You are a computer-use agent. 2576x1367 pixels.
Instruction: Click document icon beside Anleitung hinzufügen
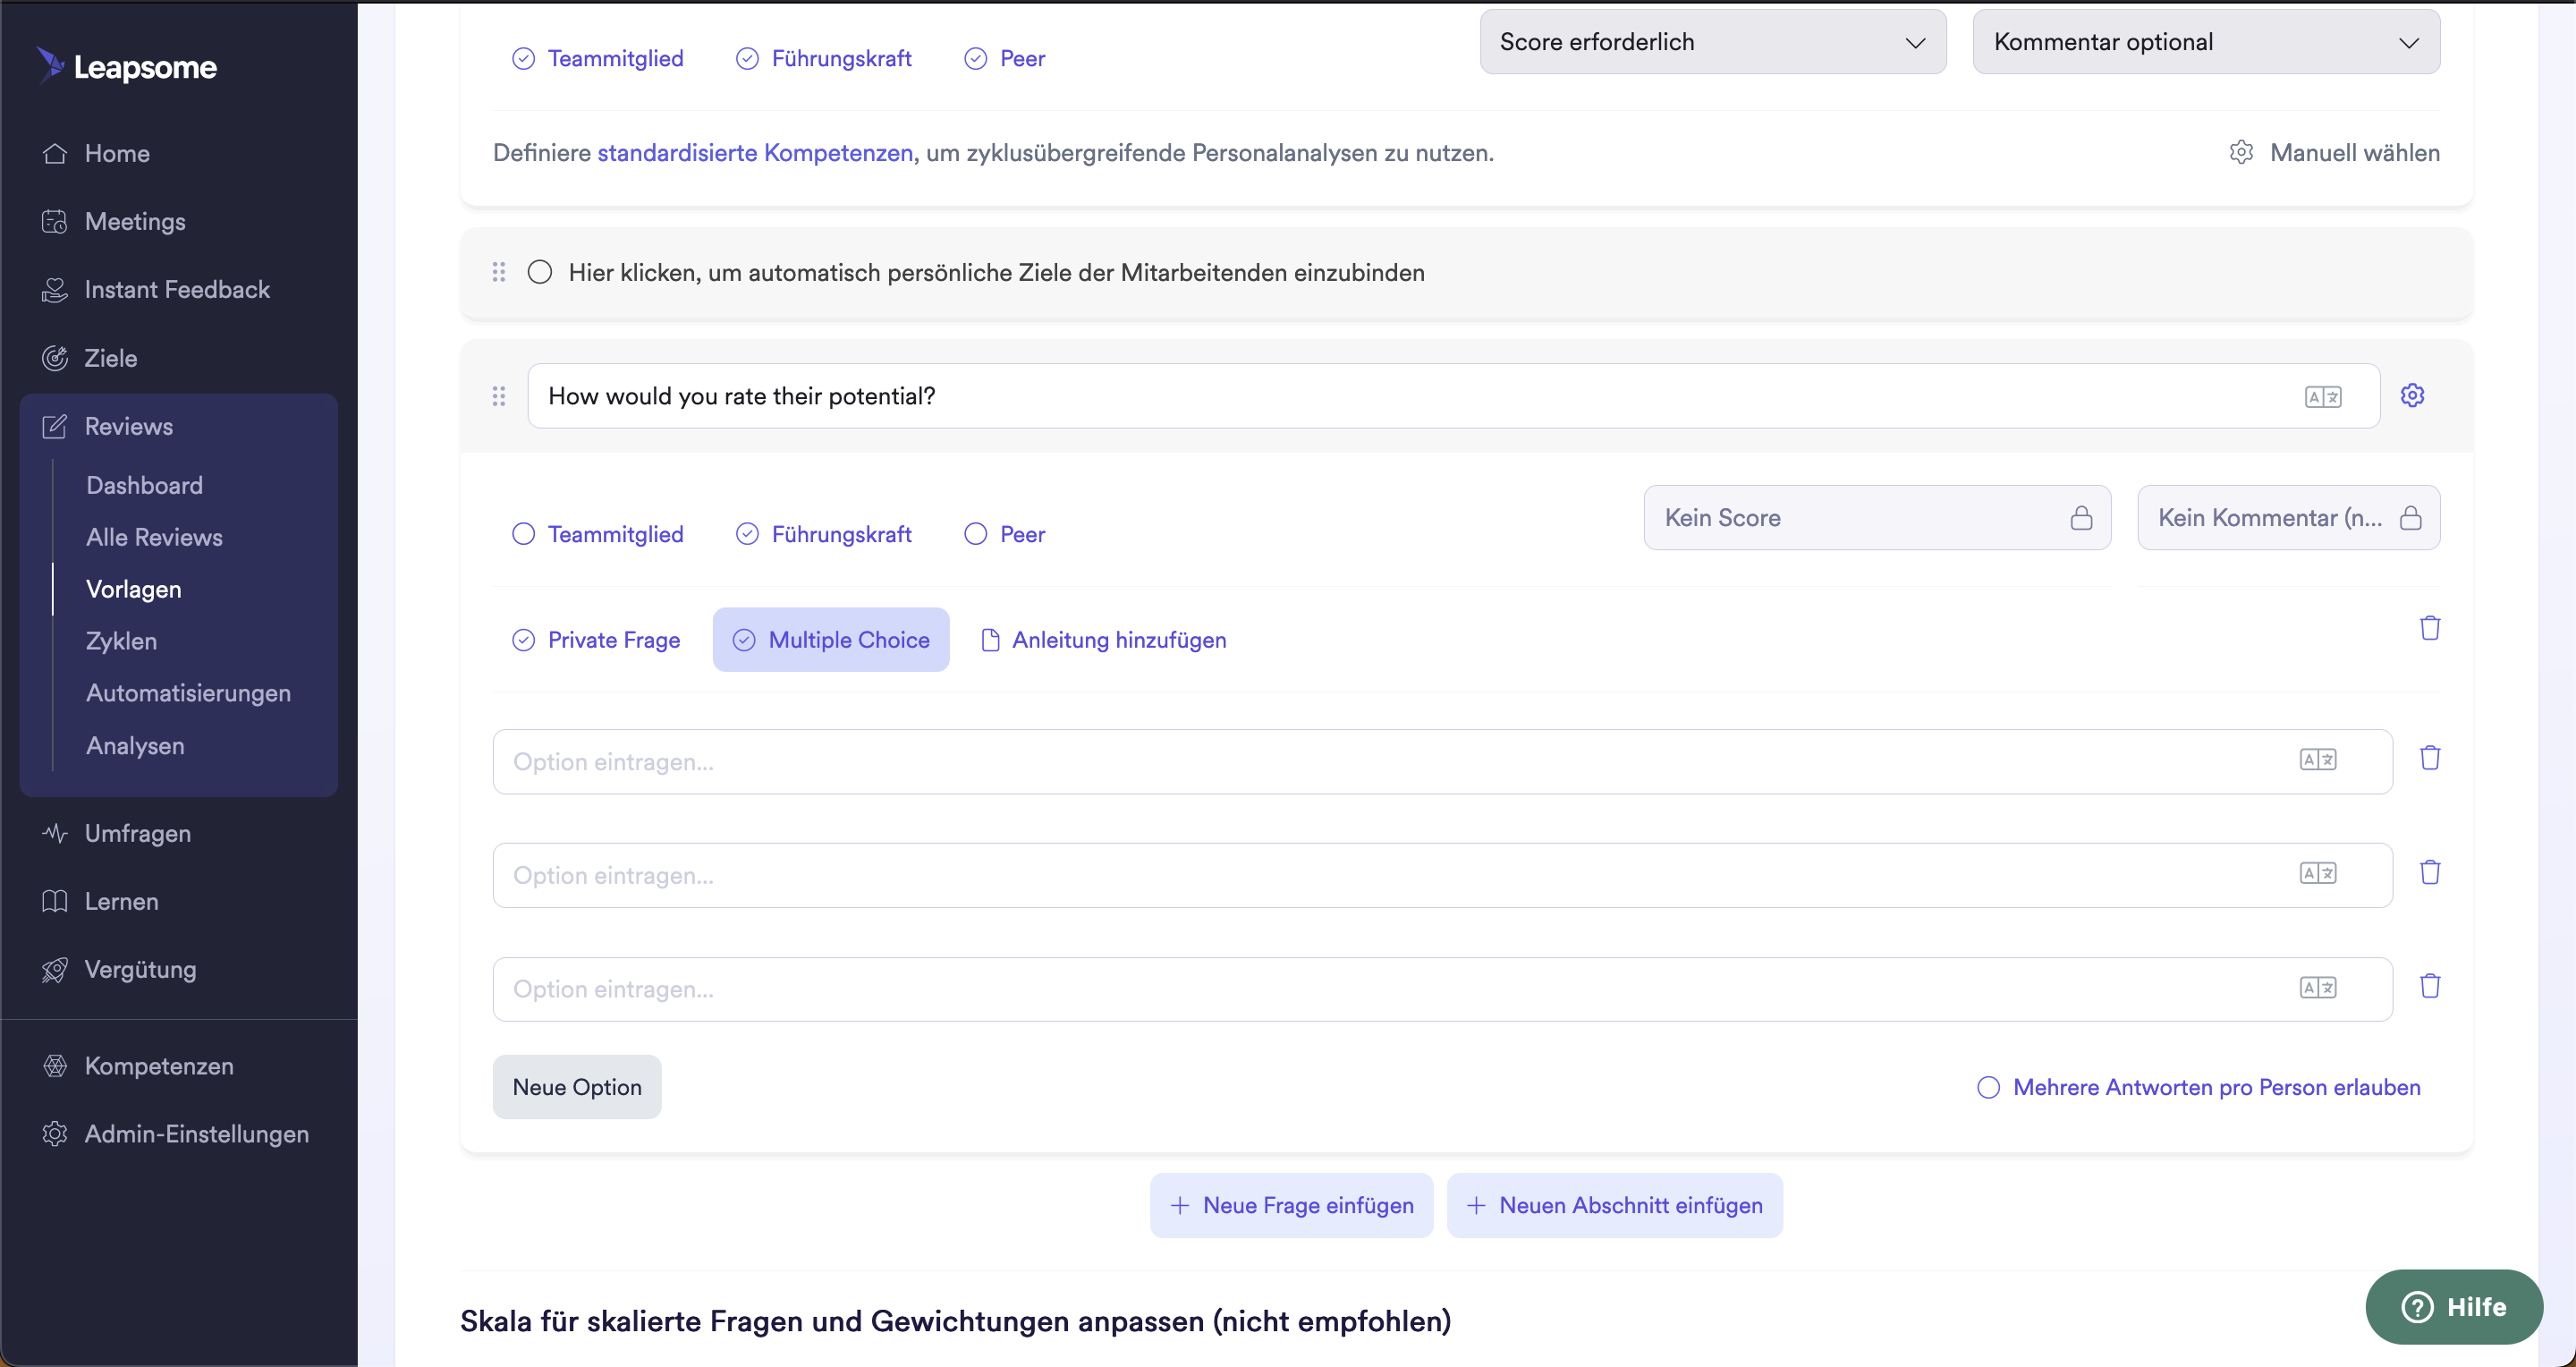pos(990,640)
